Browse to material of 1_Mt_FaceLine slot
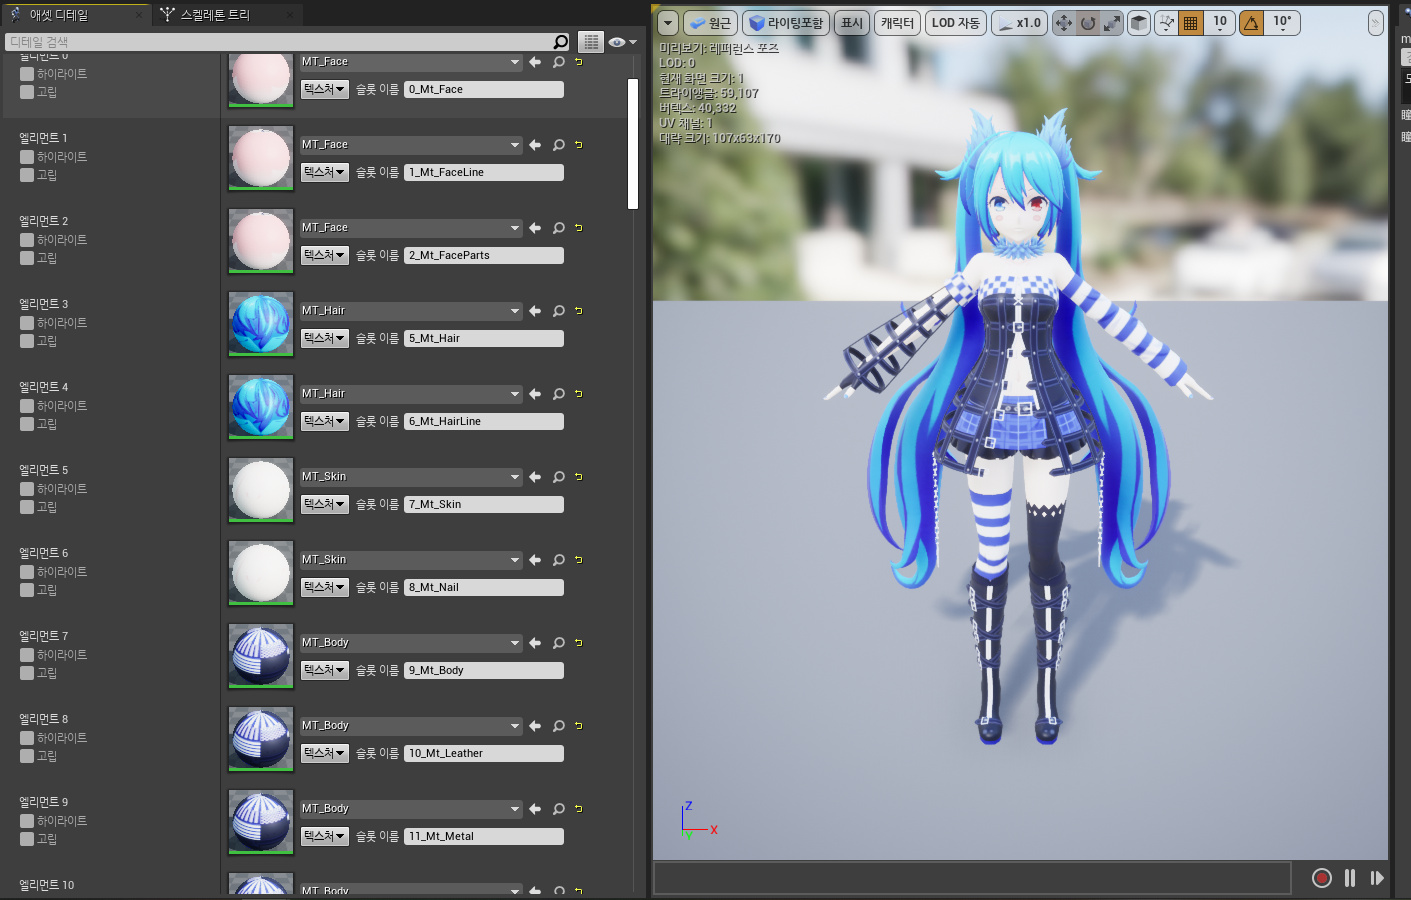This screenshot has height=900, width=1411. (559, 145)
